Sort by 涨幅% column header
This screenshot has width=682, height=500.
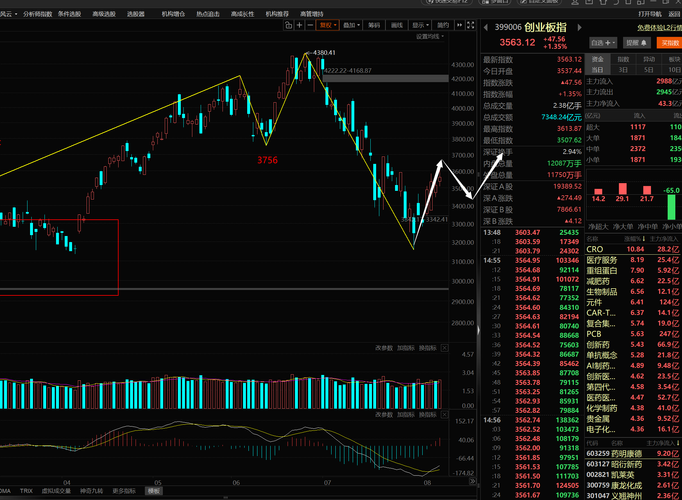635,239
